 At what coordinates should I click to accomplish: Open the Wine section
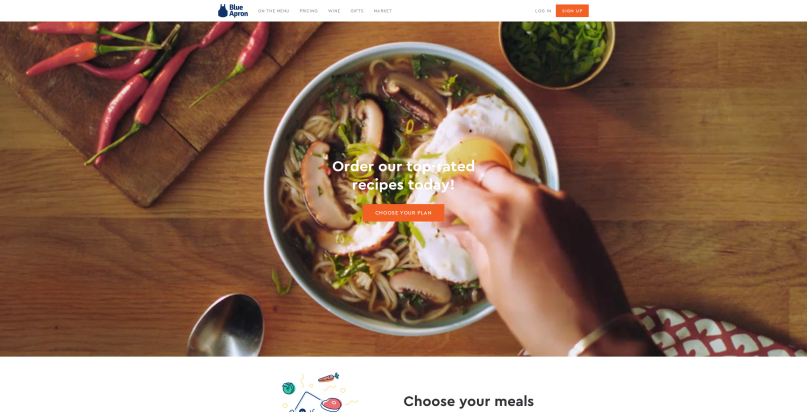(334, 11)
